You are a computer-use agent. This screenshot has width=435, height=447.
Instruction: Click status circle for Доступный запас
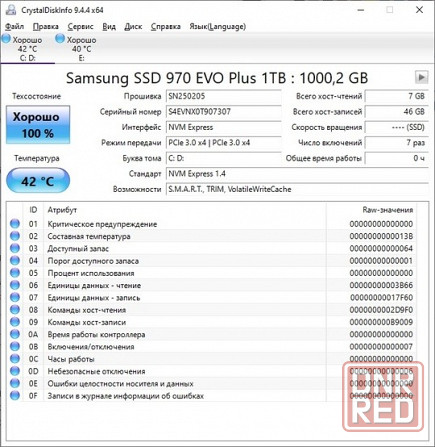click(15, 248)
